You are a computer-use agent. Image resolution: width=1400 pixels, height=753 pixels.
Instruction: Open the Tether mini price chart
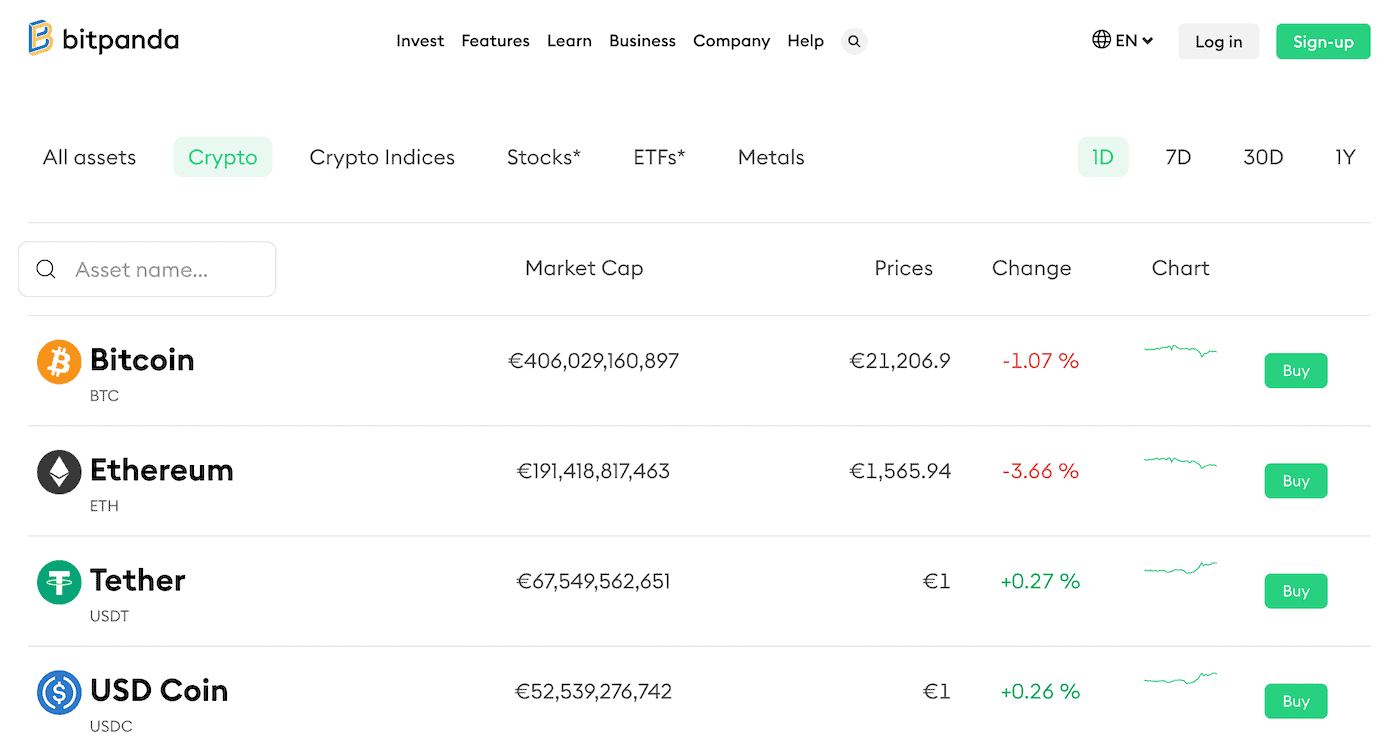[1180, 569]
